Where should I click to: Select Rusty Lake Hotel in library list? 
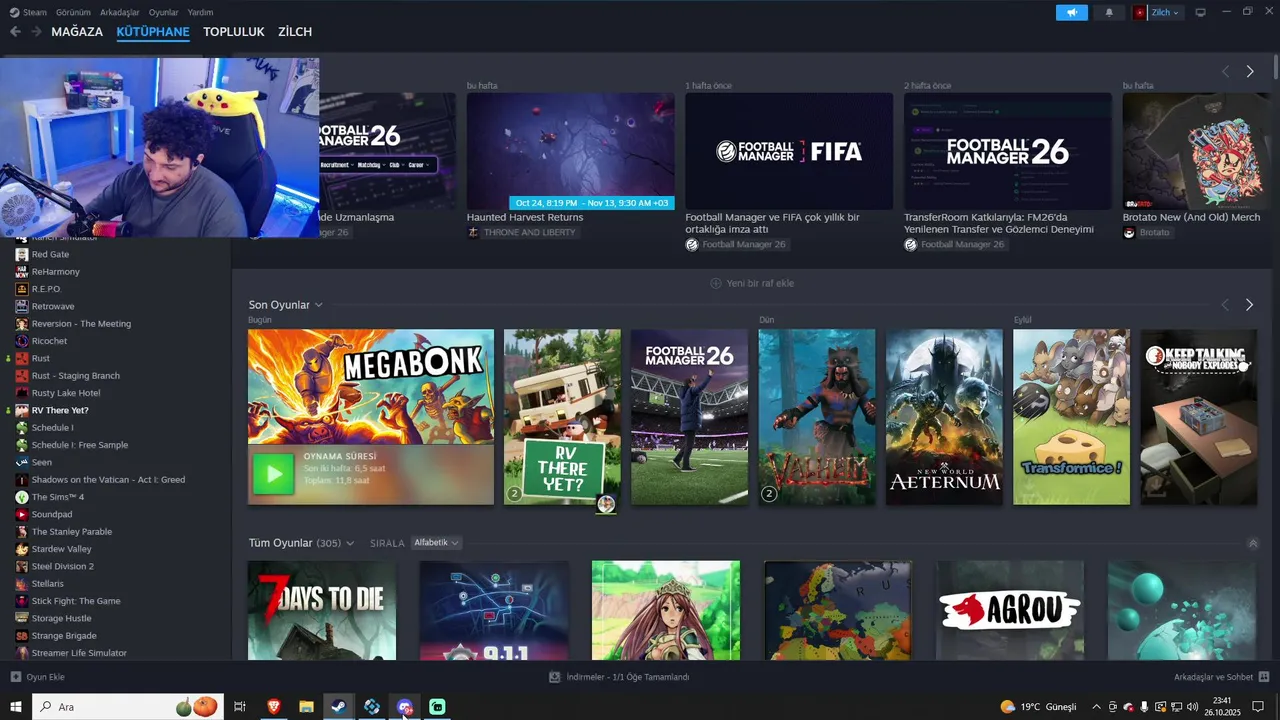coord(66,393)
